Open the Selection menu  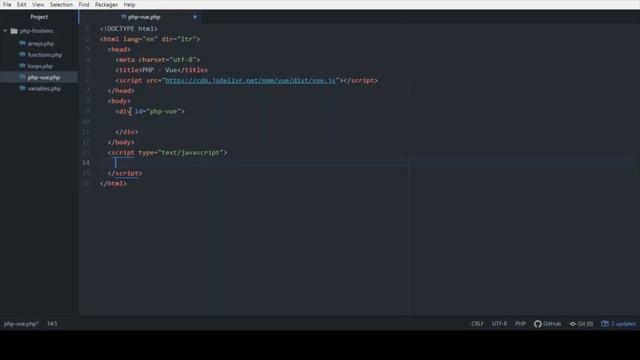[x=61, y=4]
